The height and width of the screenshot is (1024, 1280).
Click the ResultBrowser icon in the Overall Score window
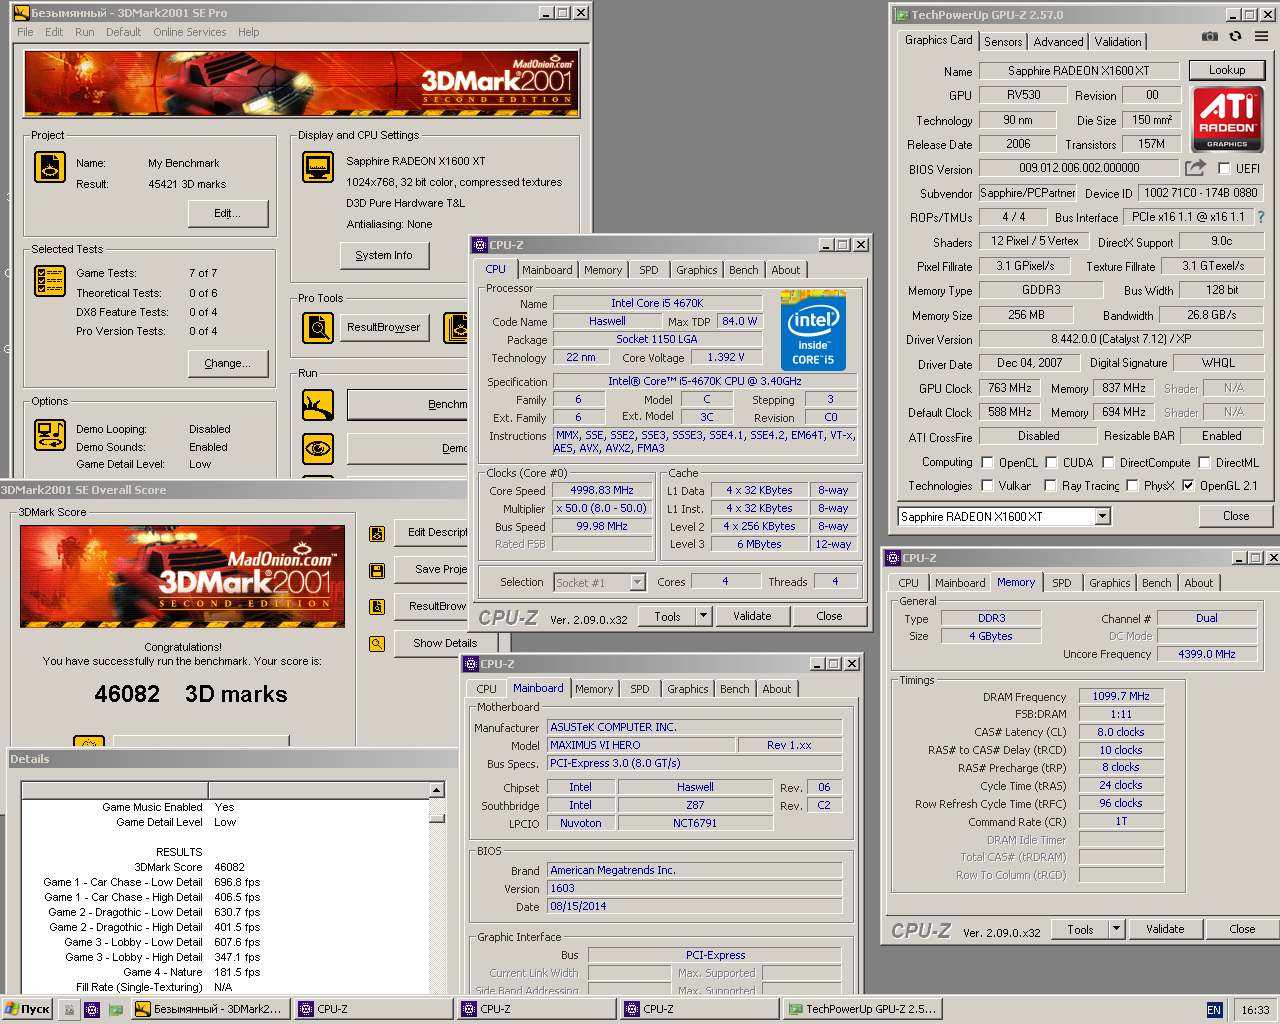coord(377,606)
